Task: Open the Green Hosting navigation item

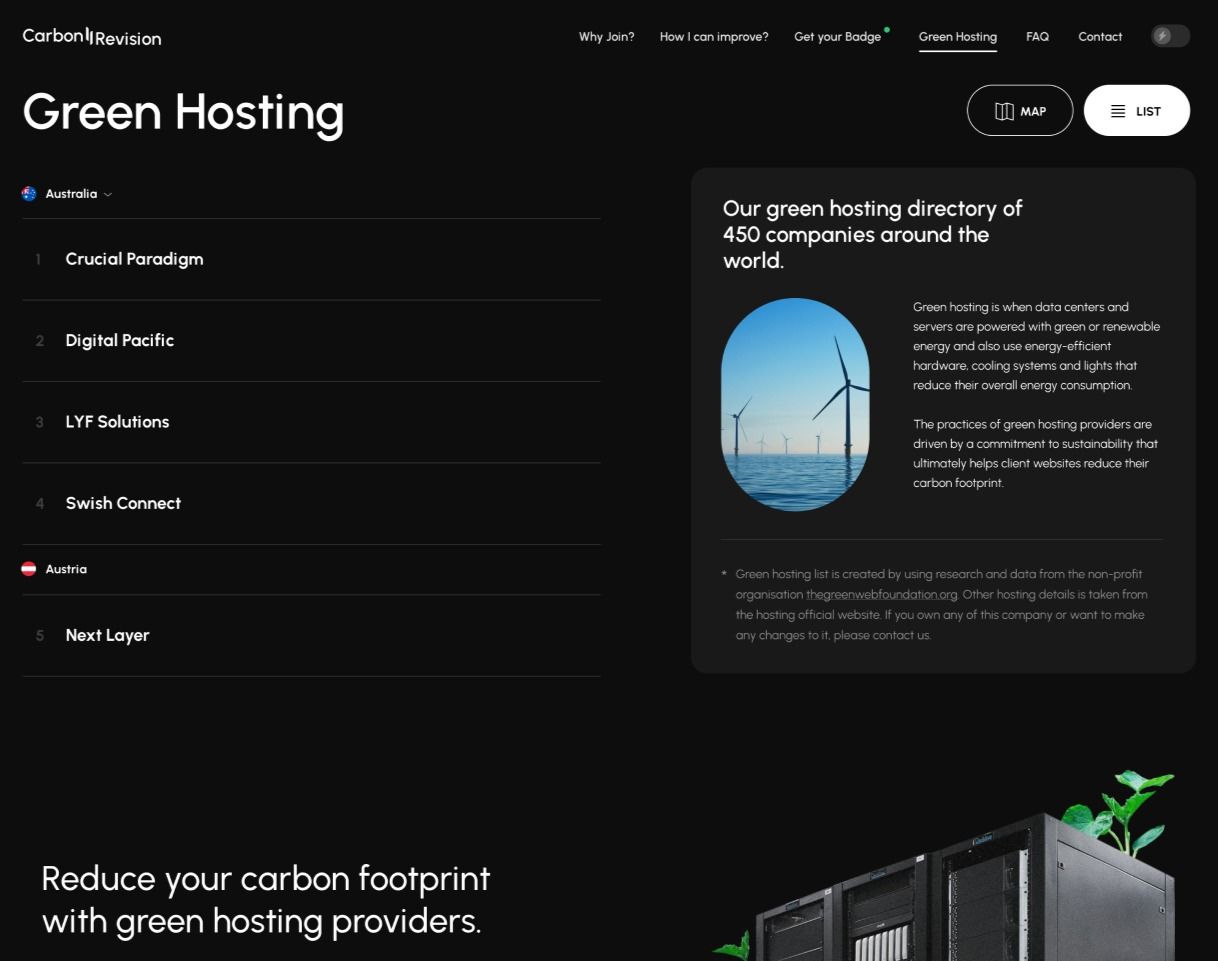Action: click(x=957, y=36)
